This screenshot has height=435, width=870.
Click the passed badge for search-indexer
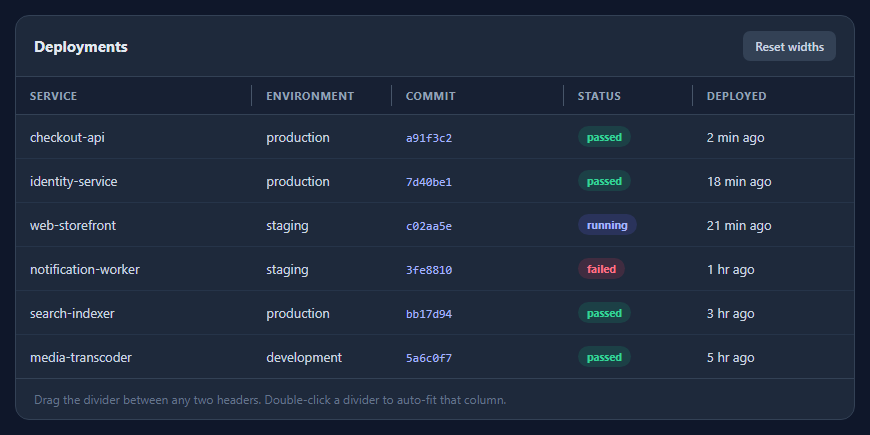click(x=604, y=313)
